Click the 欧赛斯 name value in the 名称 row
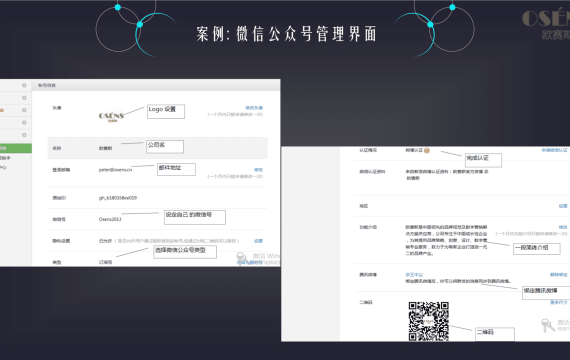This screenshot has width=570, height=360. (105, 148)
